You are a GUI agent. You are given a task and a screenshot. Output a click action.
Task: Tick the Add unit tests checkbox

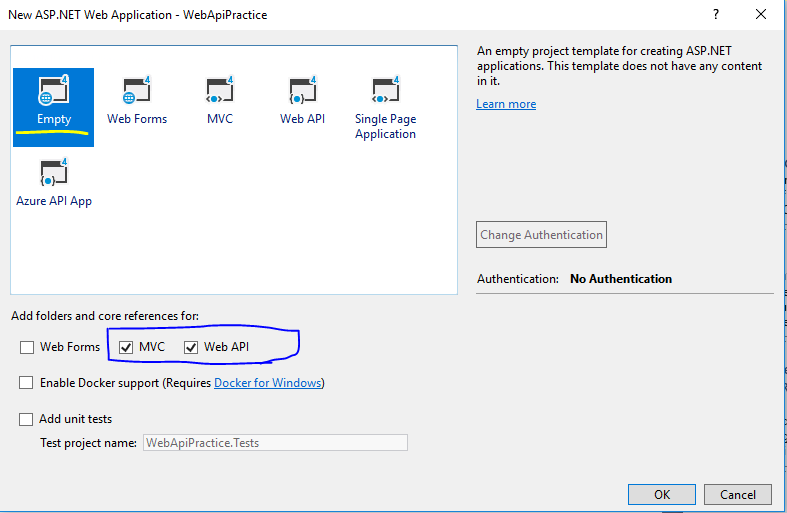tap(26, 419)
